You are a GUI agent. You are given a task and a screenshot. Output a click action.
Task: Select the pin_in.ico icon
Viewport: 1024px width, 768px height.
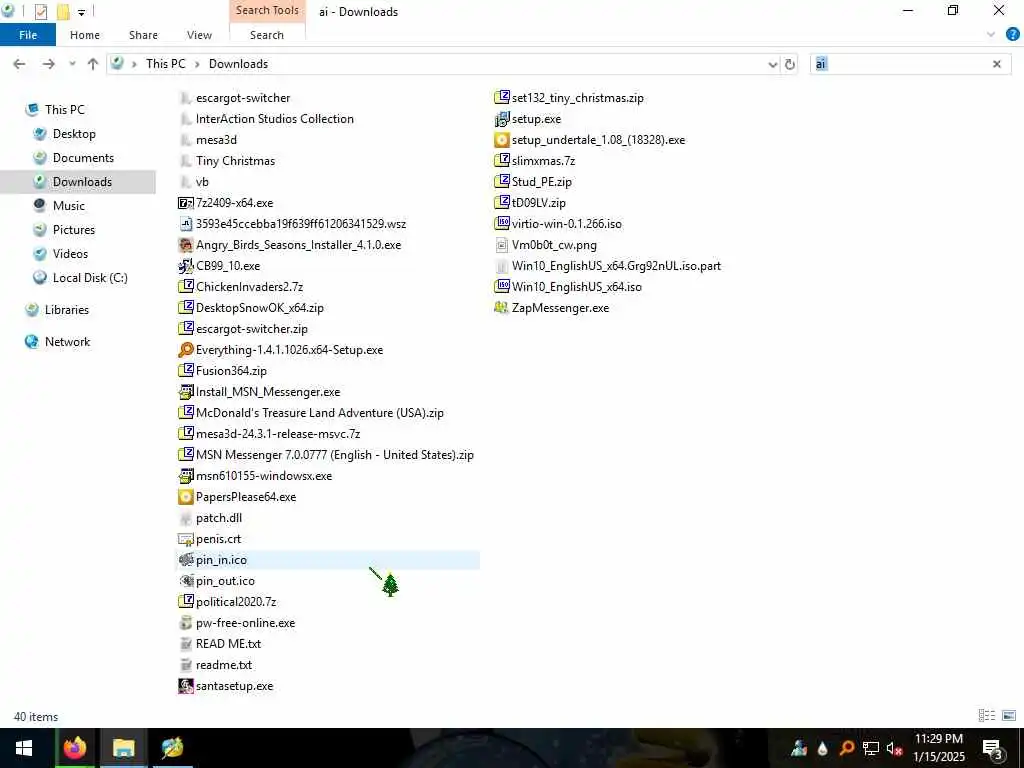(185, 560)
